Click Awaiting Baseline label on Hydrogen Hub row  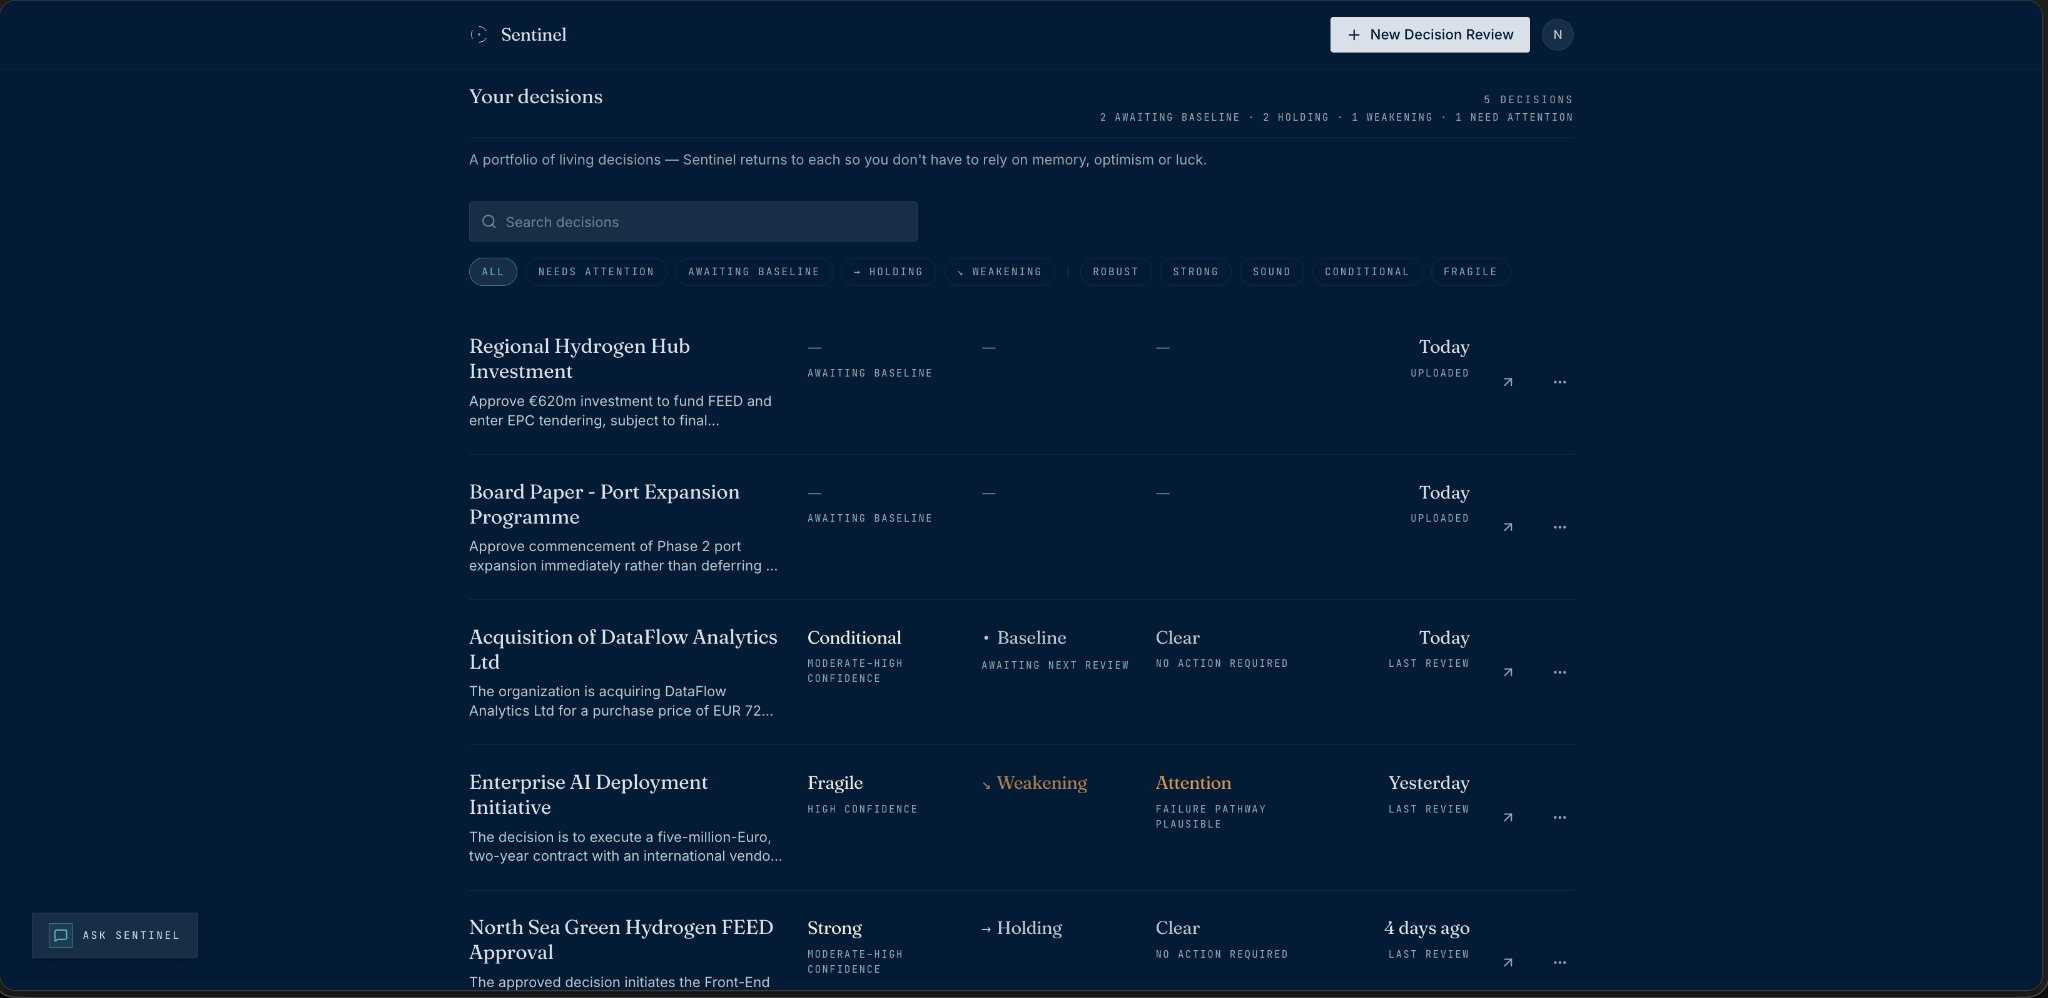point(870,373)
